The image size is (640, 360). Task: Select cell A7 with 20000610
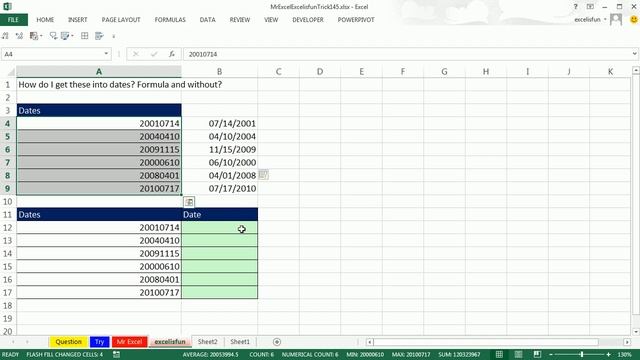[x=99, y=162]
